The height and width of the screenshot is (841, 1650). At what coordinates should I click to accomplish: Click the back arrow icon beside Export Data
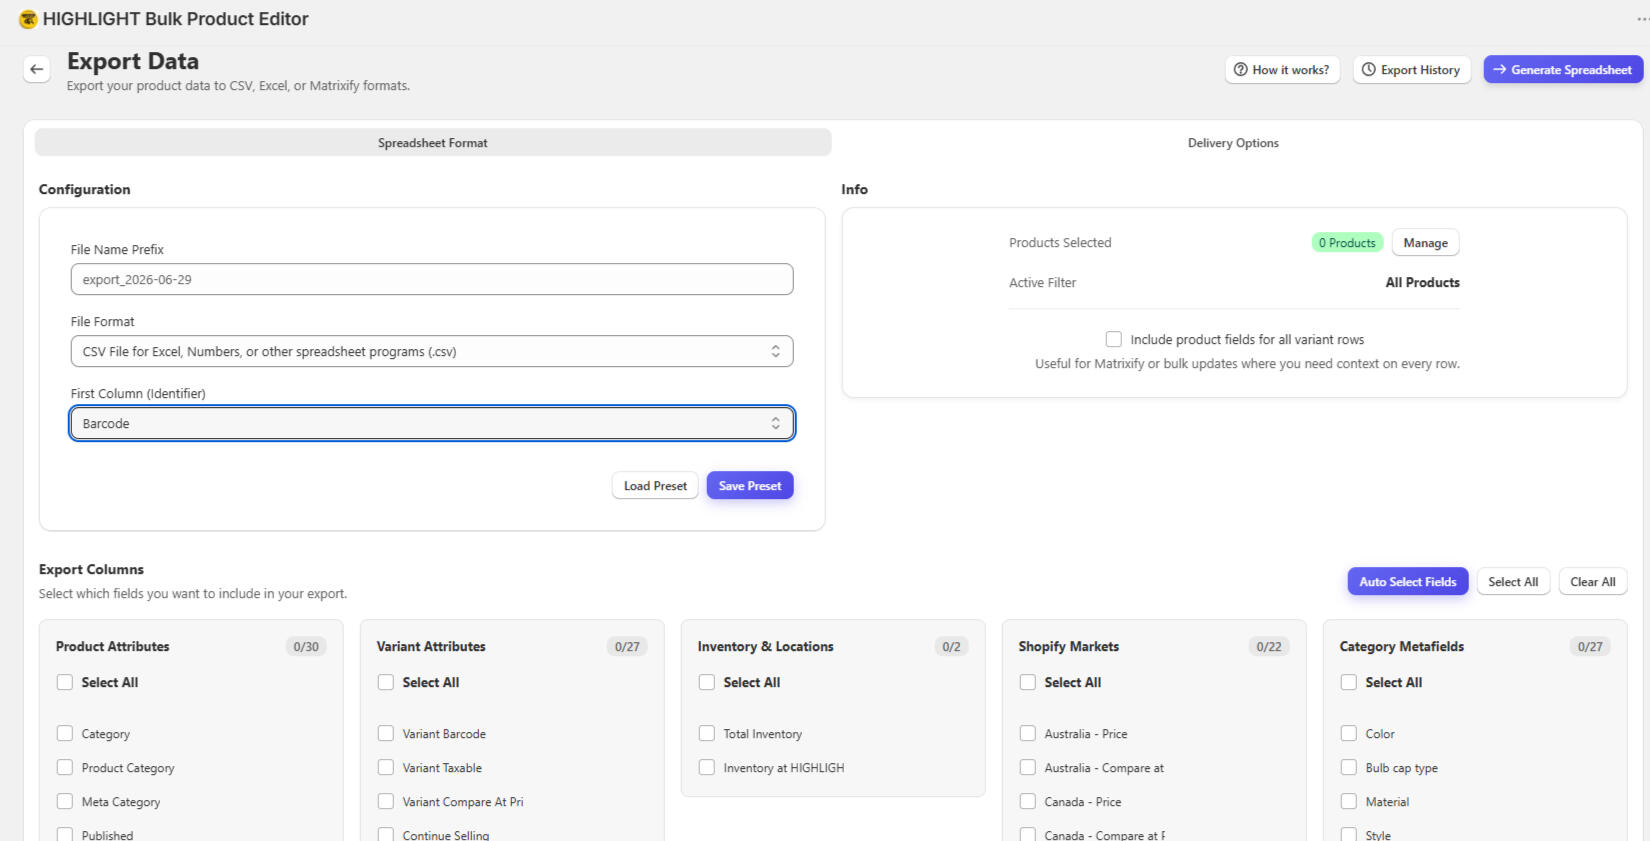(37, 69)
